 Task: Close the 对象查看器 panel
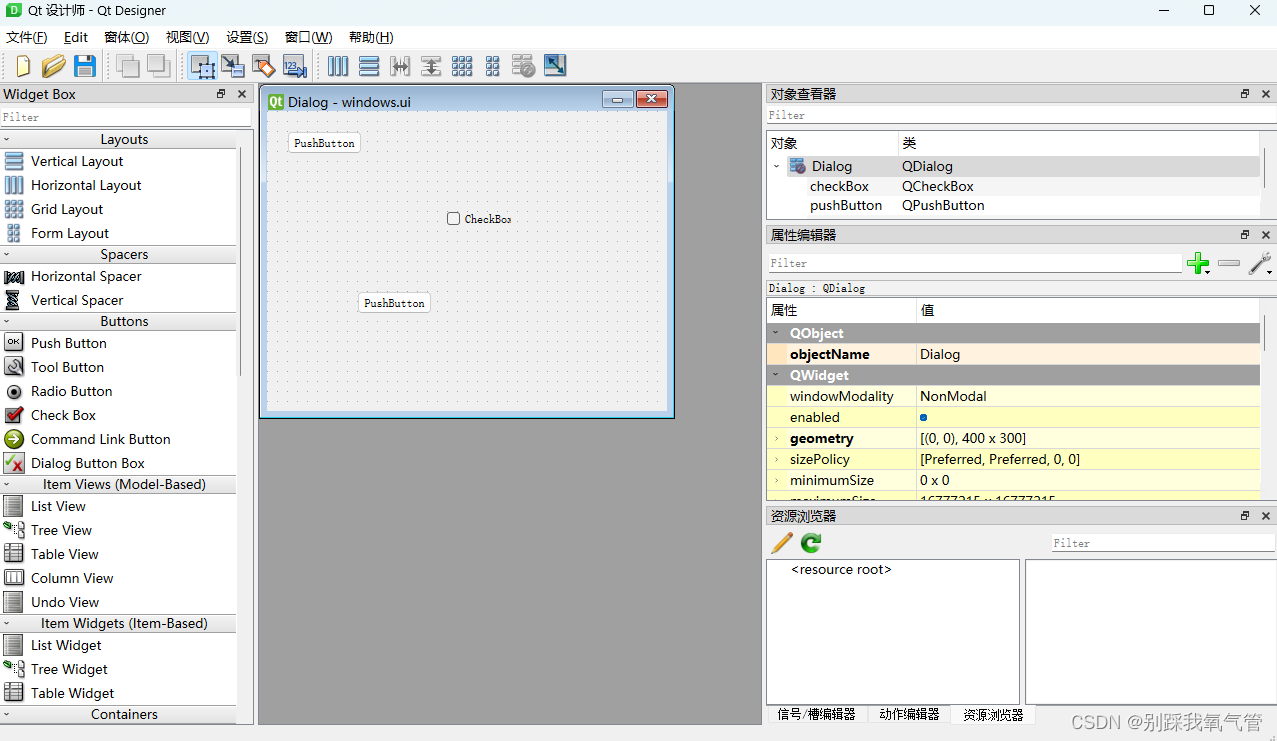1265,94
